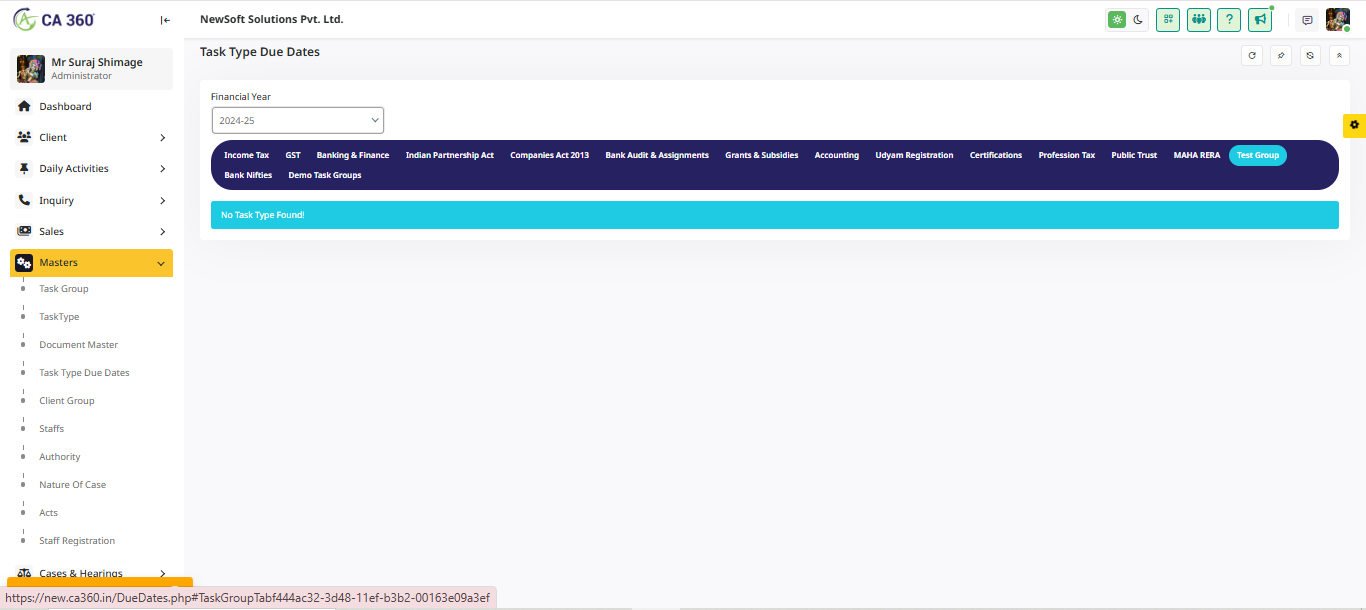
Task: Select the Banking & Finance tab
Action: [x=353, y=155]
